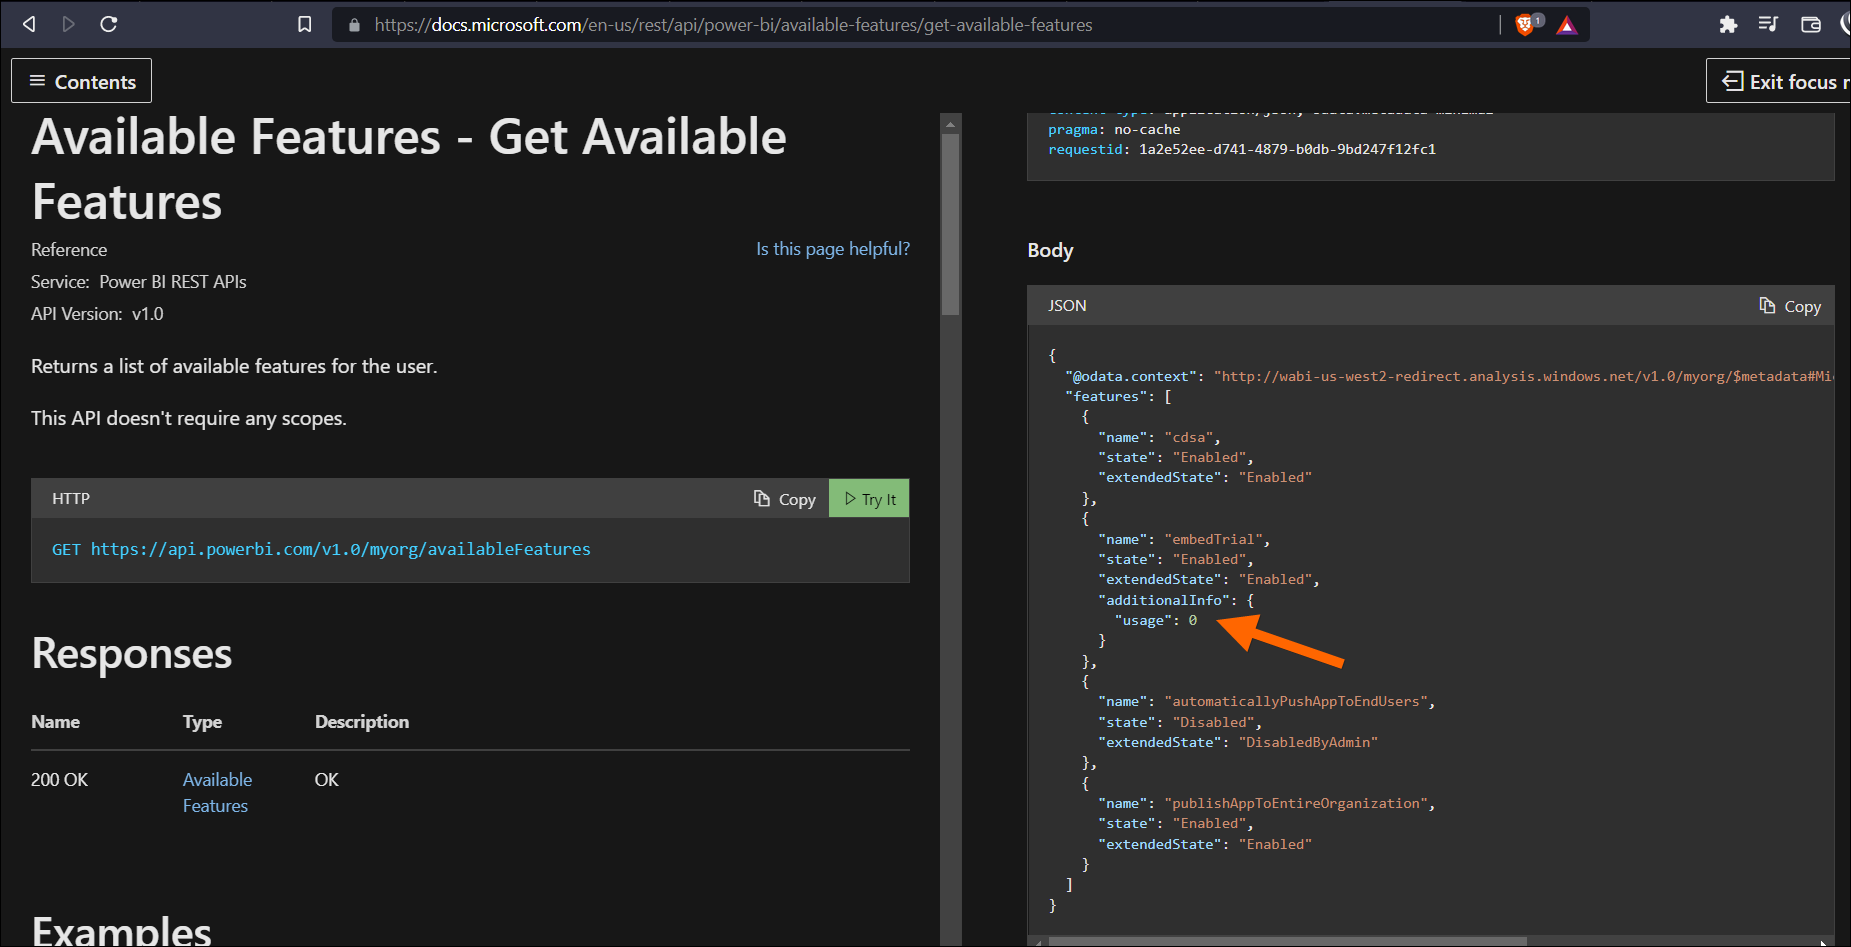Click the "usage": 0 value line

1155,620
